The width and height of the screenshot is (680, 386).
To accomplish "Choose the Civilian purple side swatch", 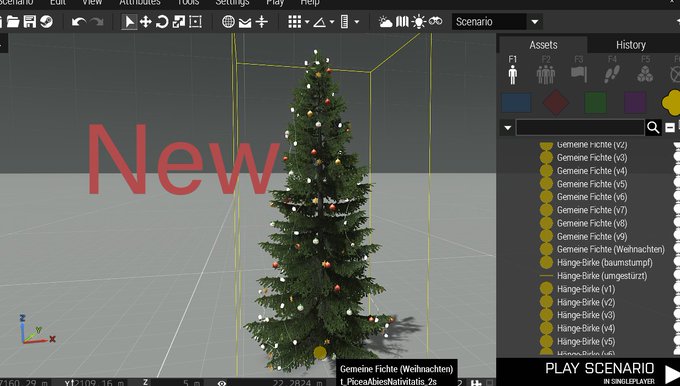I will (635, 103).
